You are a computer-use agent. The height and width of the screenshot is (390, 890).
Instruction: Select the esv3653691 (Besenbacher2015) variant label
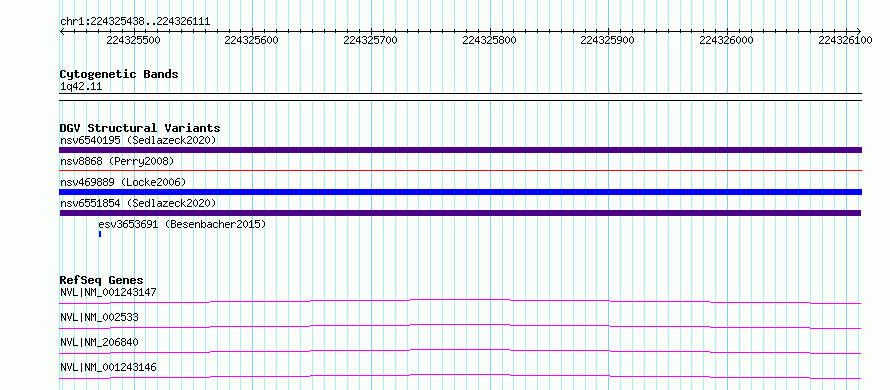(182, 224)
